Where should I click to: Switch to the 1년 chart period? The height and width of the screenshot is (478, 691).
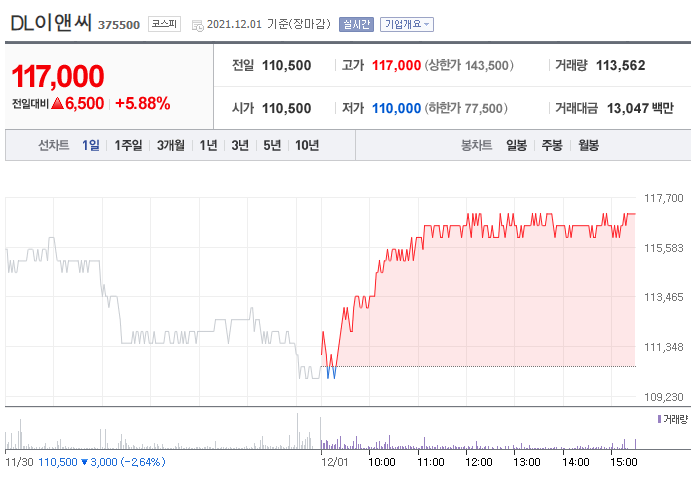pyautogui.click(x=208, y=145)
